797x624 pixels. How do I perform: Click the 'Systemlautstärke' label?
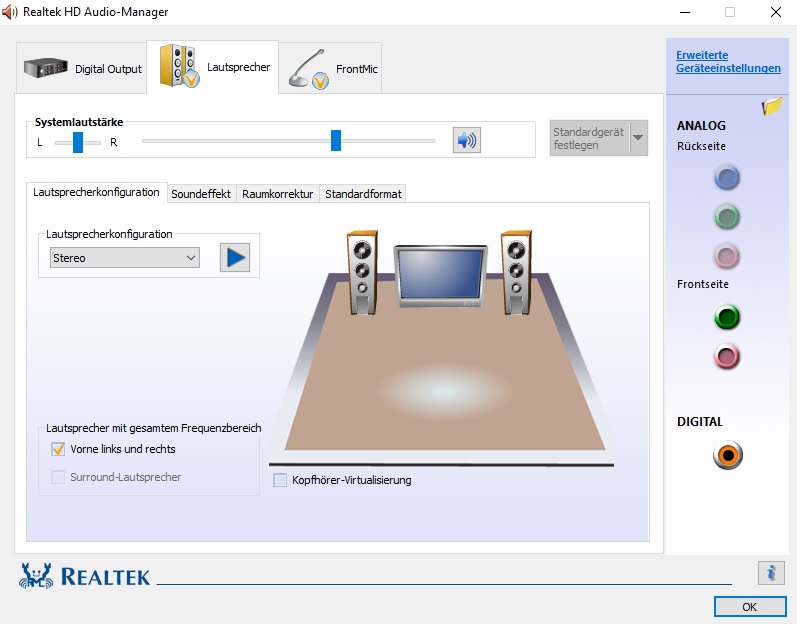click(x=79, y=122)
